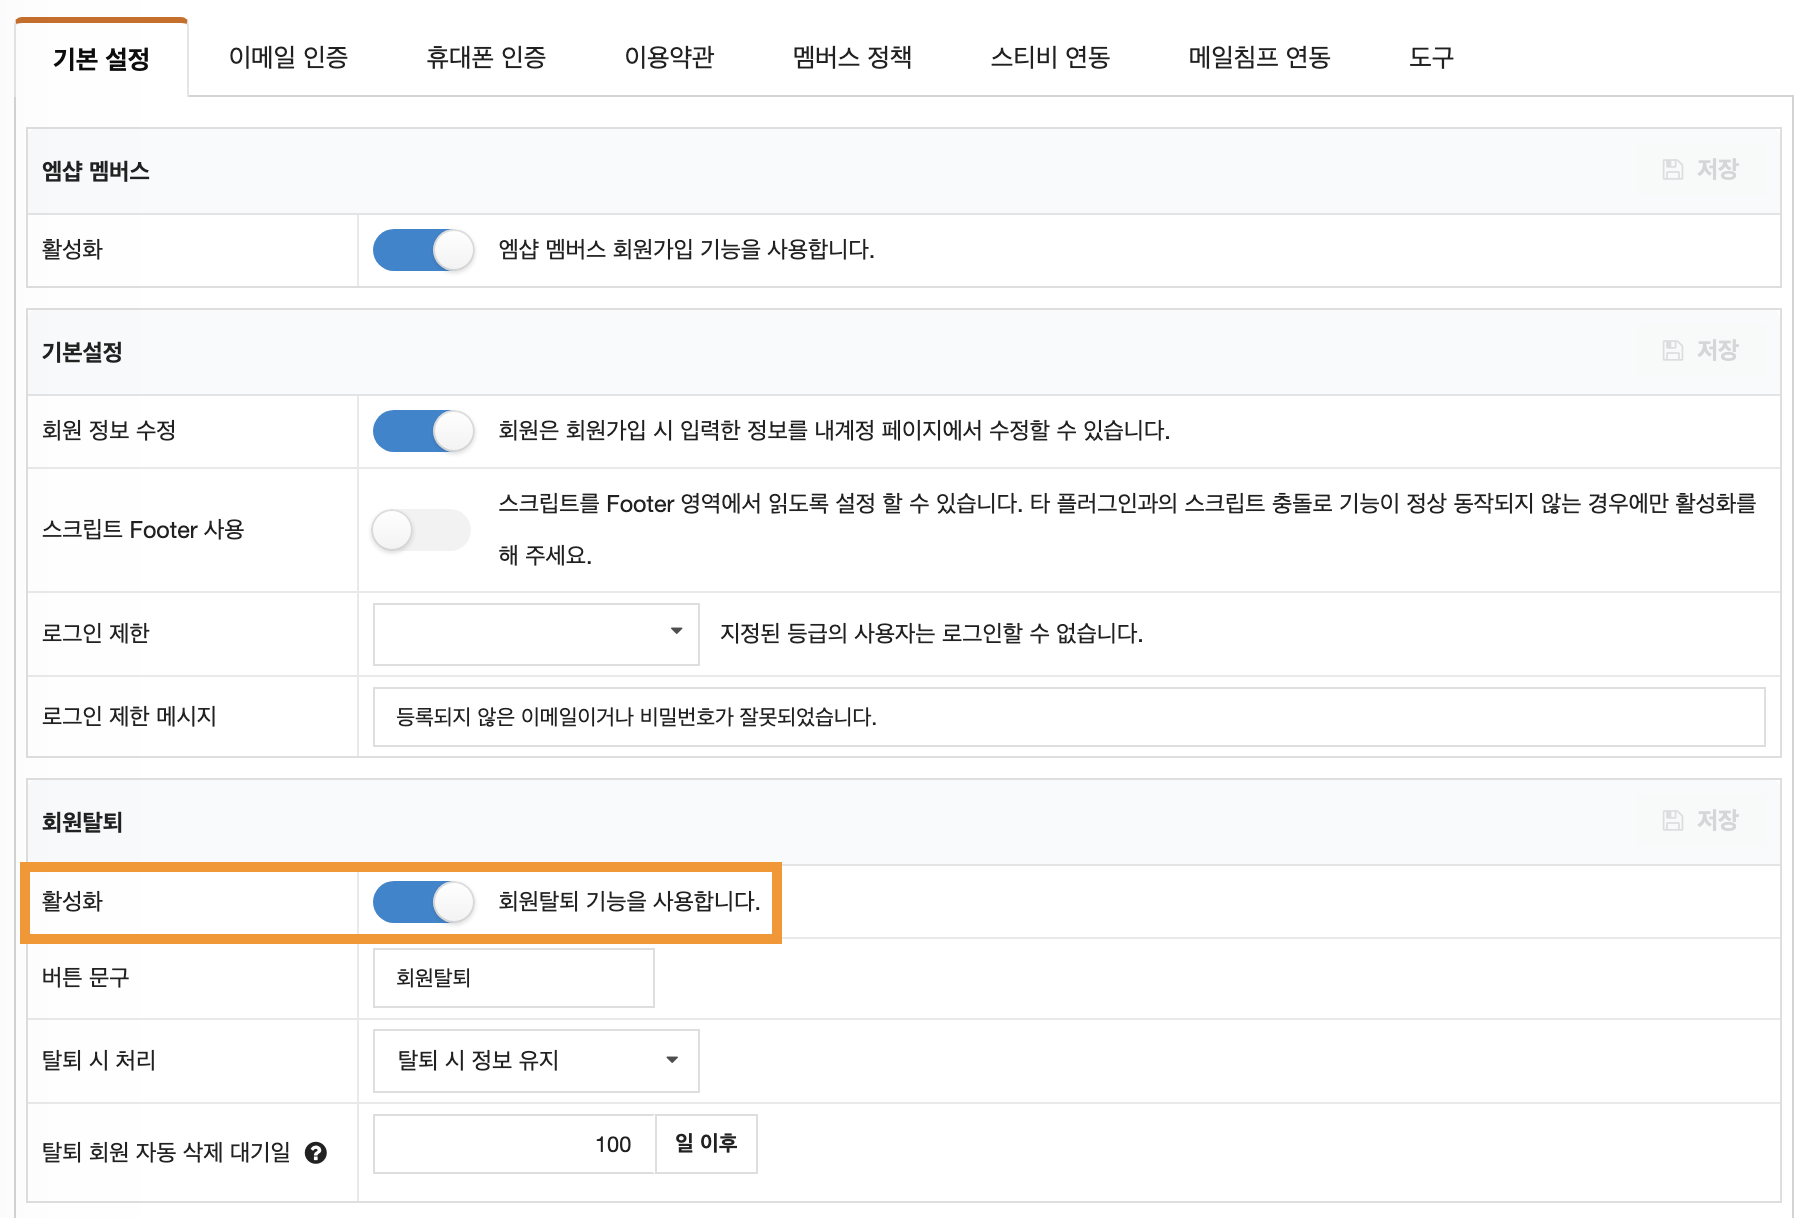Toggle off 회원 정보 수정
Screen dimensions: 1806x1218
click(422, 431)
